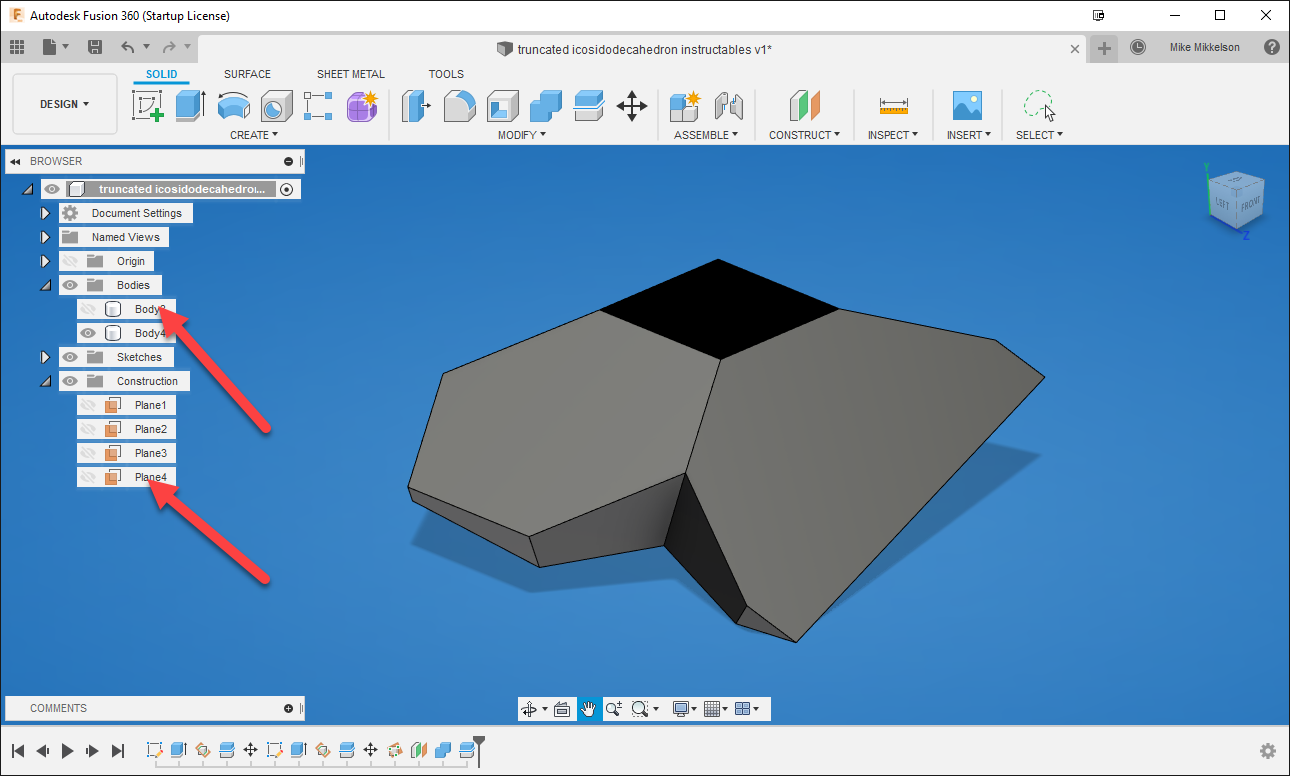Activate the Extrude tool
1290x776 pixels.
pos(190,105)
